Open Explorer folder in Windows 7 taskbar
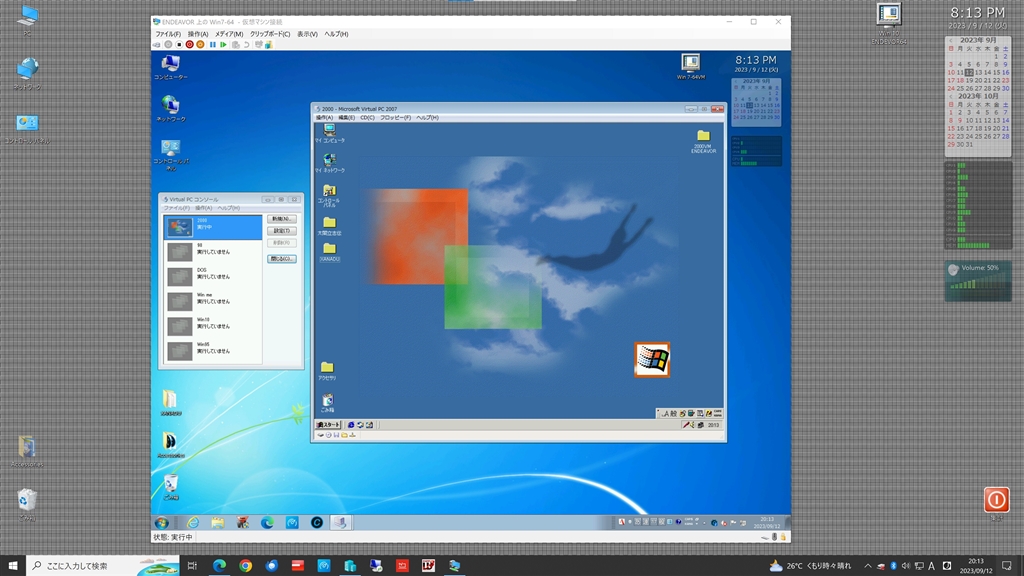Screen dimensions: 1024x576 click(x=217, y=522)
